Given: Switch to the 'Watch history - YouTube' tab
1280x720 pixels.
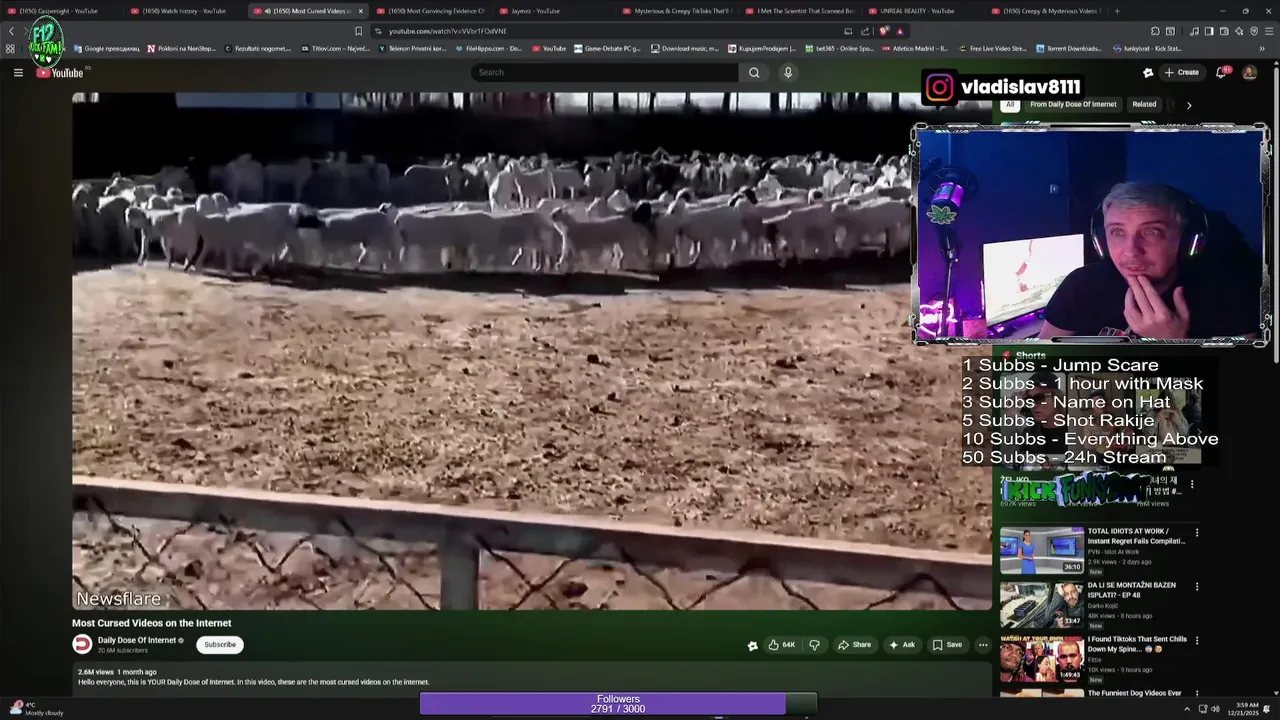Looking at the screenshot, I should [x=183, y=11].
